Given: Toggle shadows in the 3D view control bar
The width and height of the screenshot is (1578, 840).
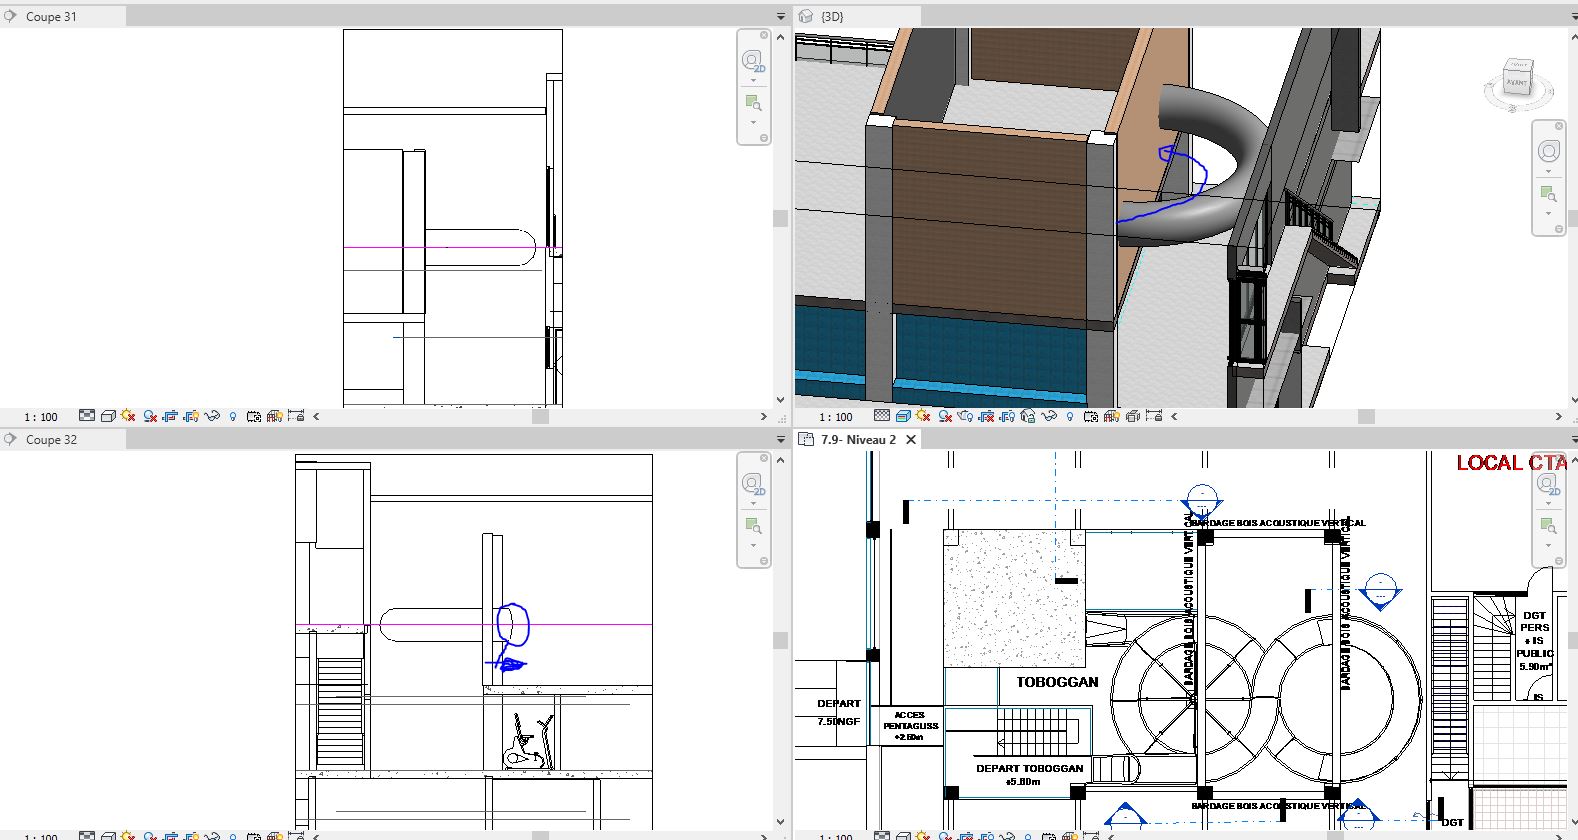Looking at the screenshot, I should (x=944, y=416).
